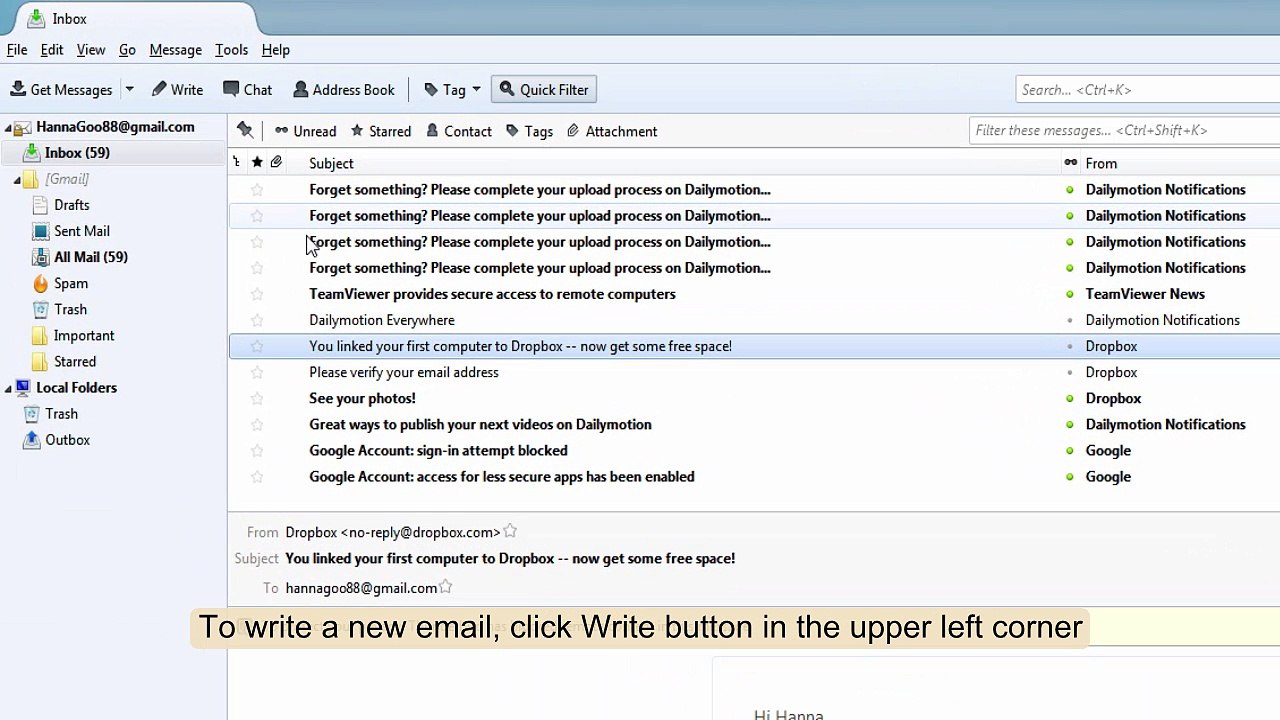Collapse the Local Folders tree
The image size is (1280, 720).
9,389
